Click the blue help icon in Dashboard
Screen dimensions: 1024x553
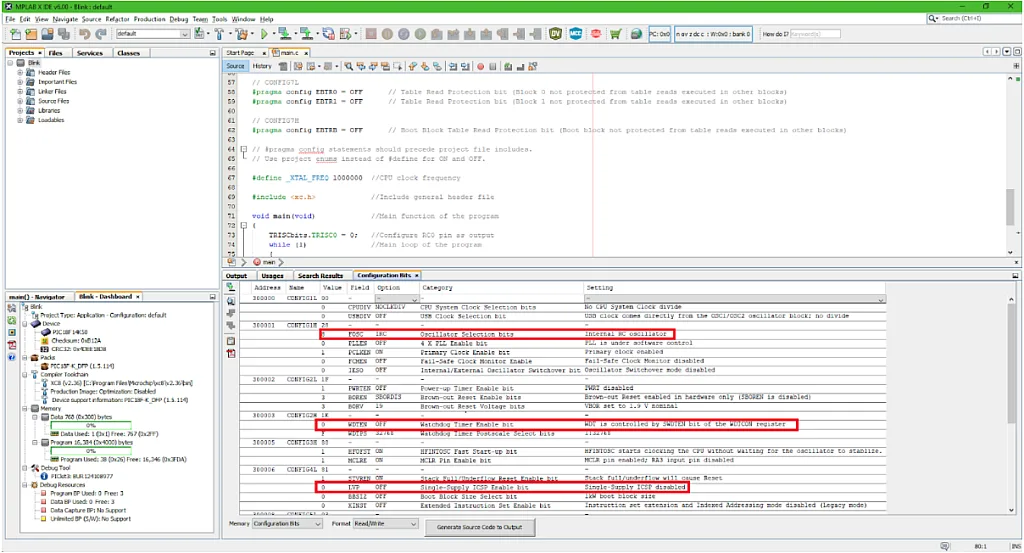point(12,357)
